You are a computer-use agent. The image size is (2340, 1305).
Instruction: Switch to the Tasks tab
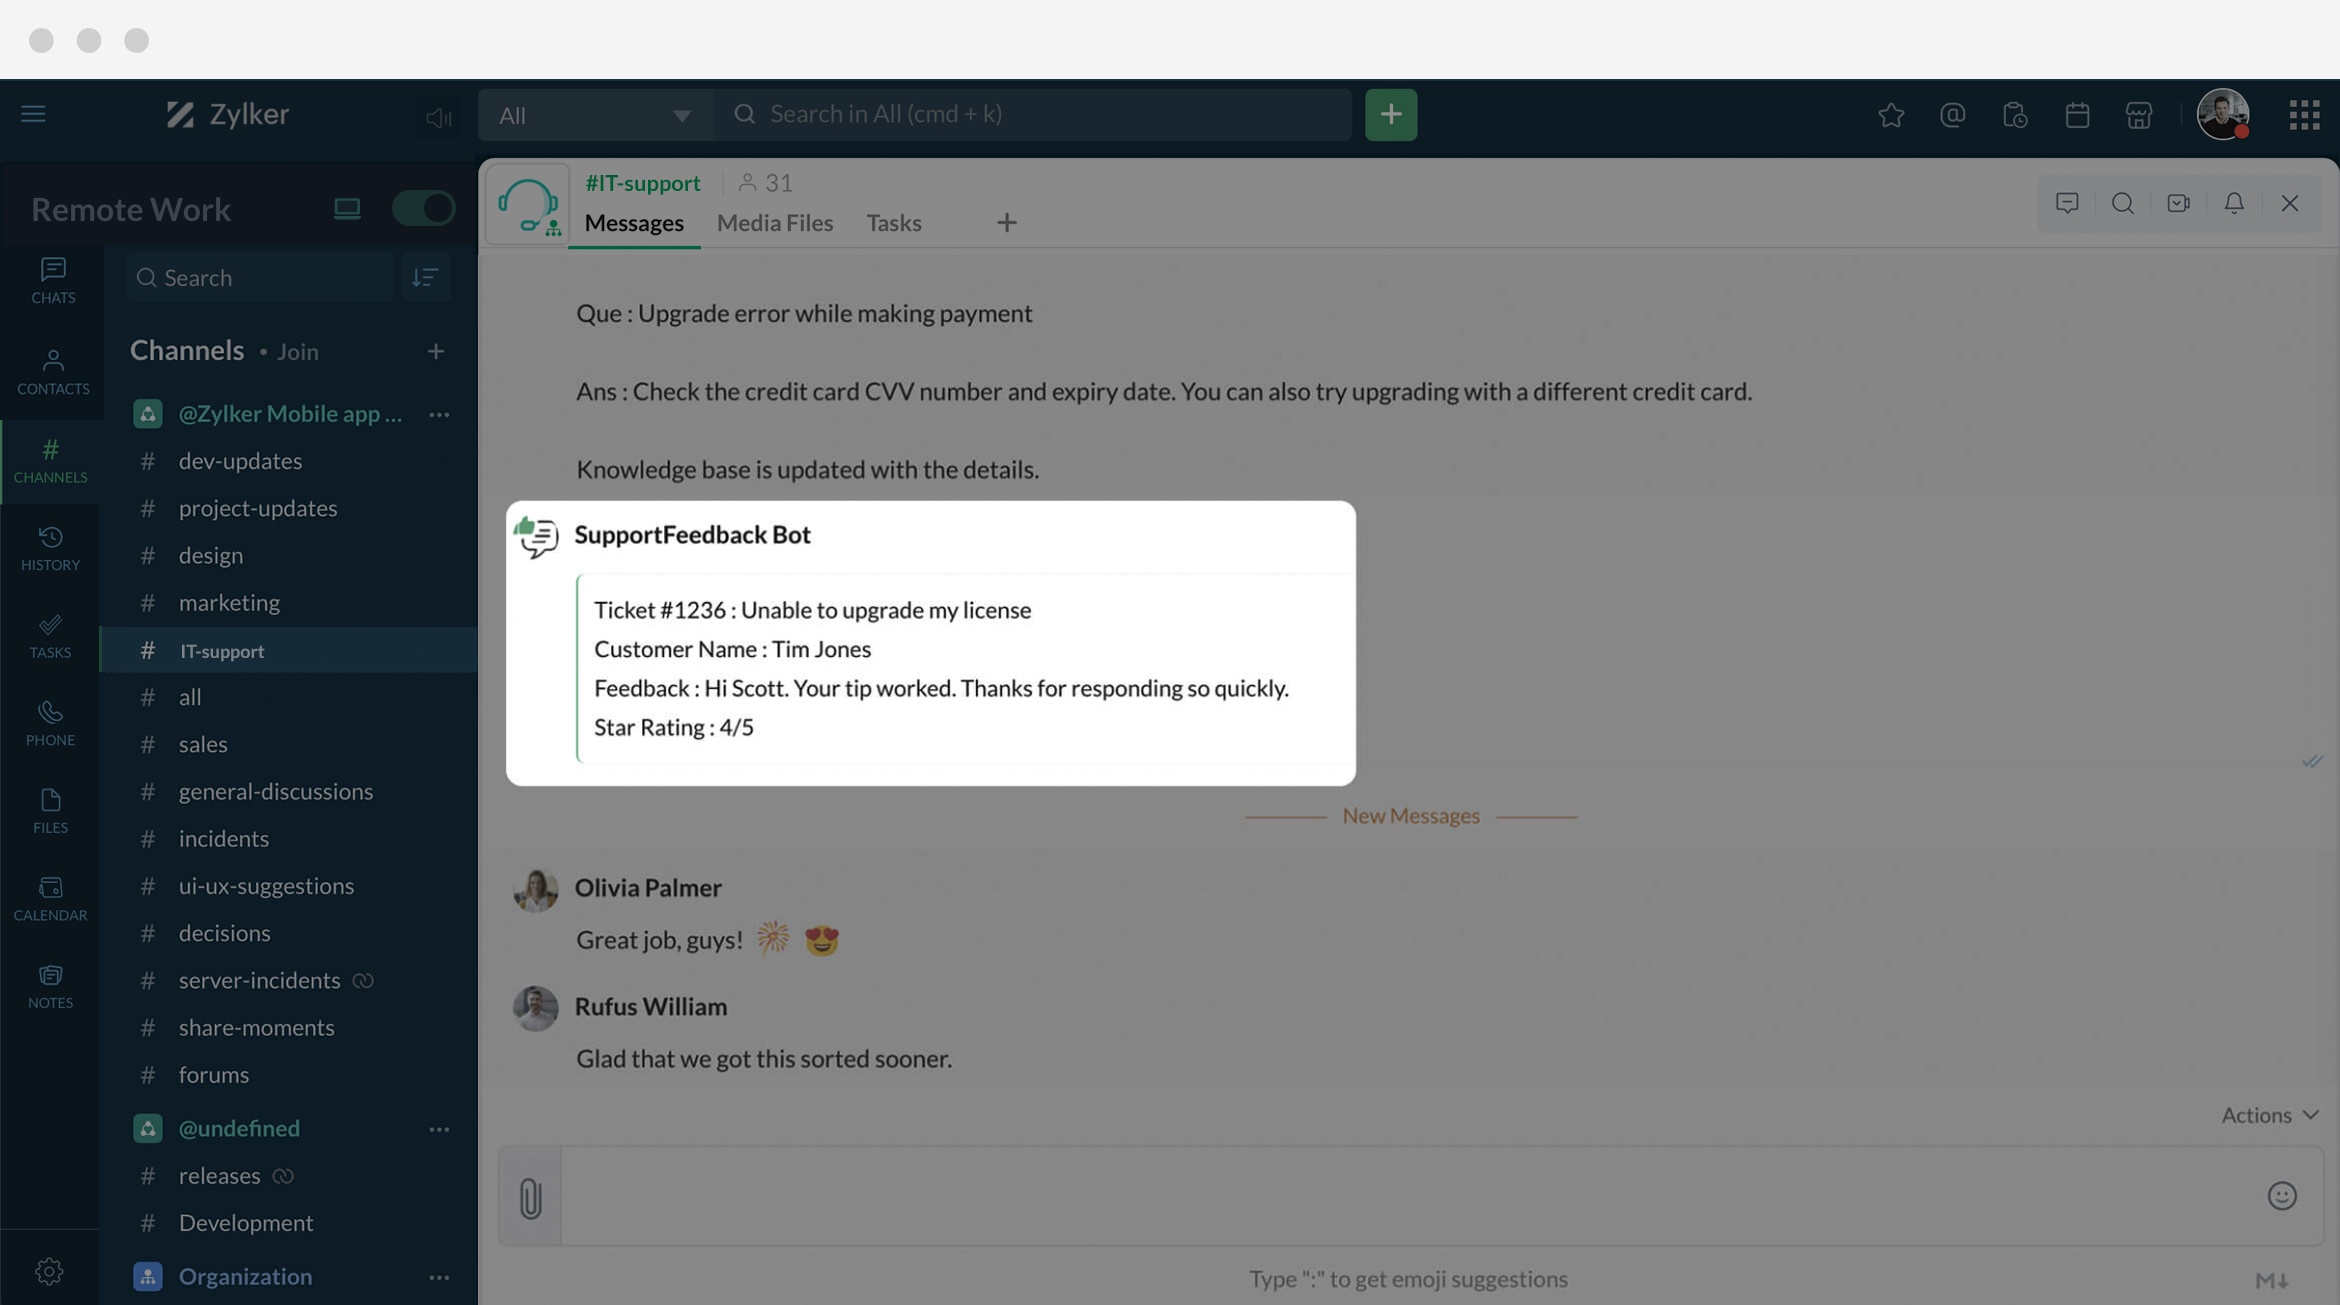tap(893, 223)
